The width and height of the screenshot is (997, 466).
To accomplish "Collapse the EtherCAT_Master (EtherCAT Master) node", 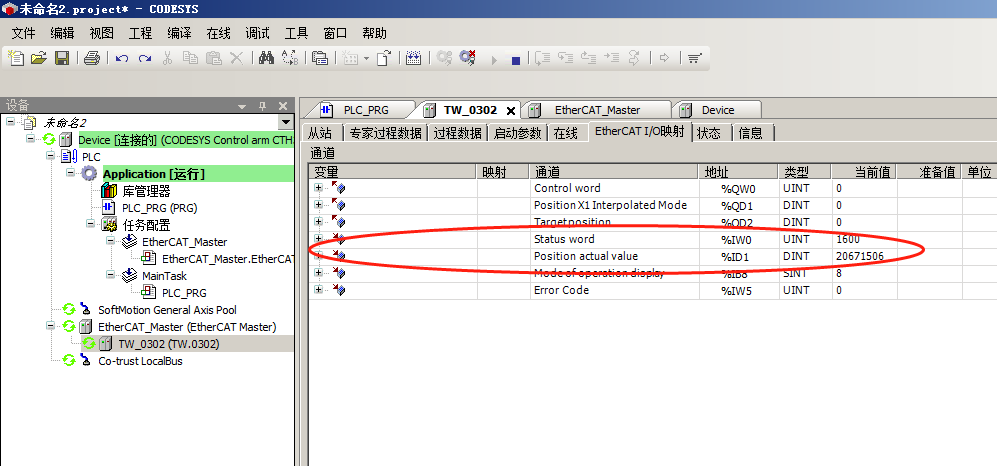I will [x=50, y=326].
